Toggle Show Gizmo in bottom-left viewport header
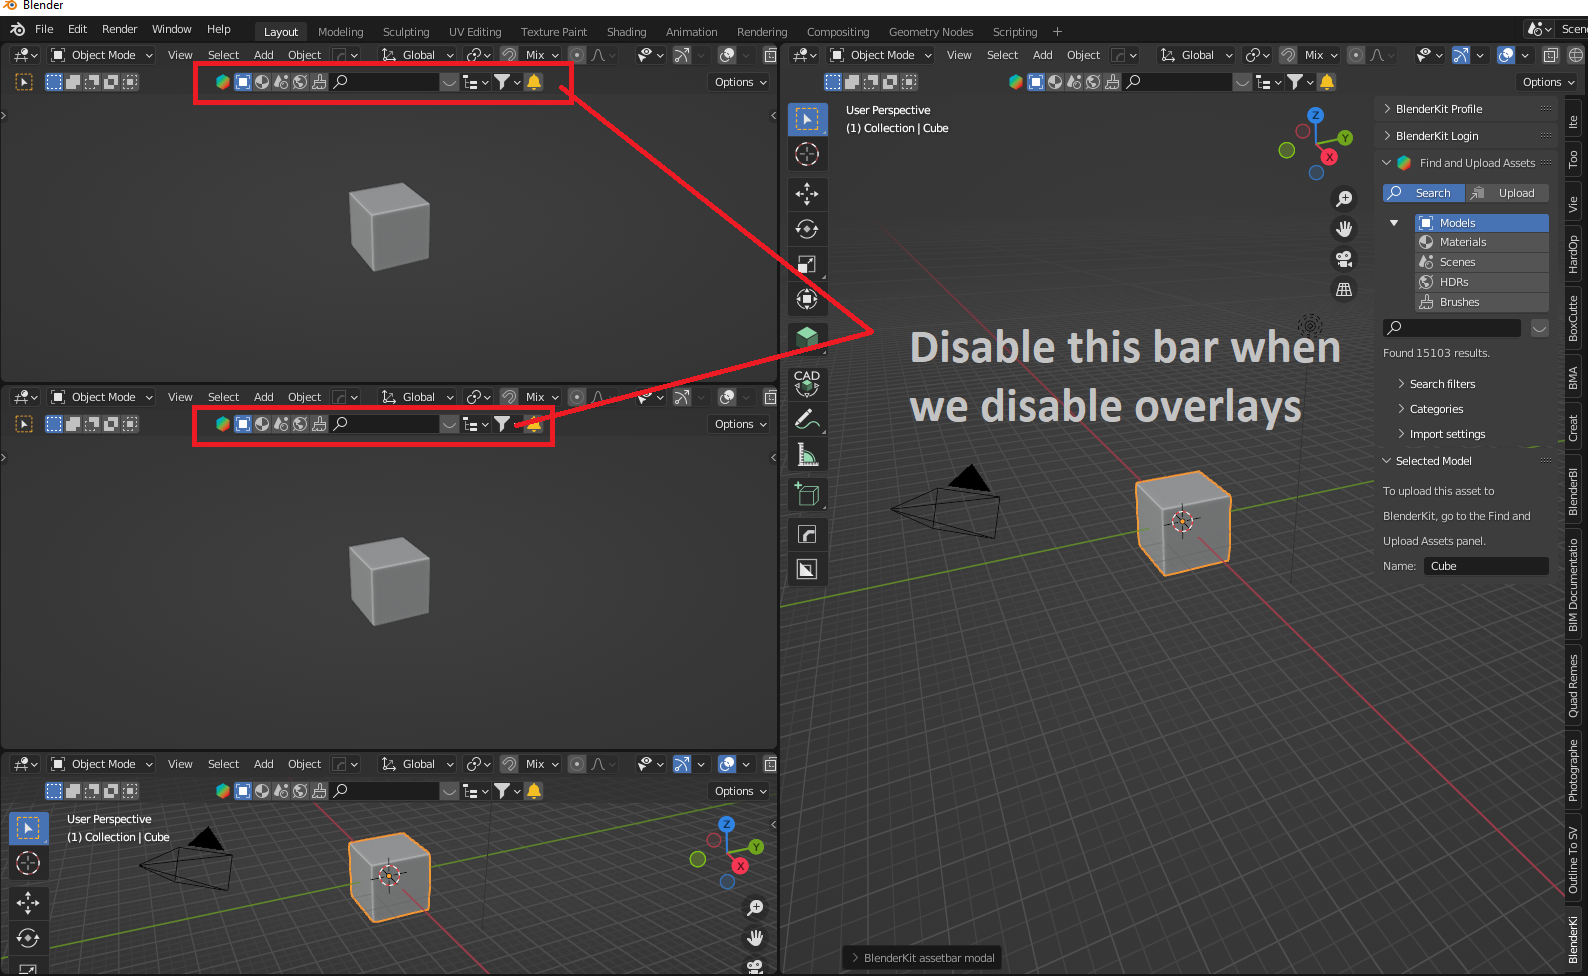This screenshot has height=976, width=1588. click(x=682, y=764)
